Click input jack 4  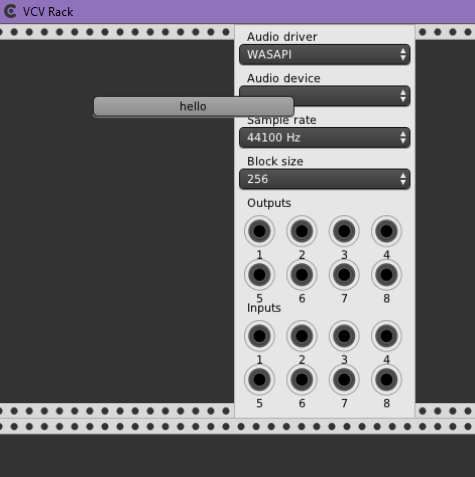387,336
